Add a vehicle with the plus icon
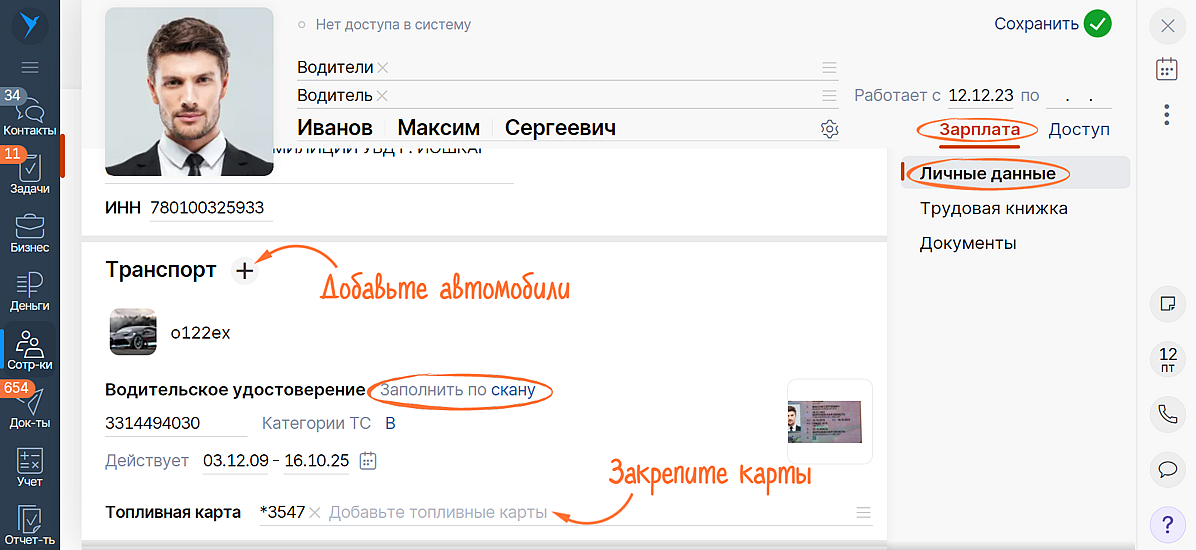The width and height of the screenshot is (1196, 550). point(244,270)
